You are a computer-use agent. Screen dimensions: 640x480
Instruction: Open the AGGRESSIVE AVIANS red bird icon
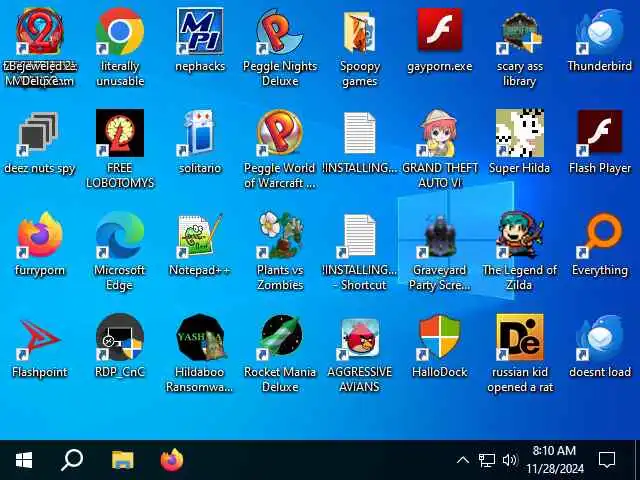pos(360,338)
